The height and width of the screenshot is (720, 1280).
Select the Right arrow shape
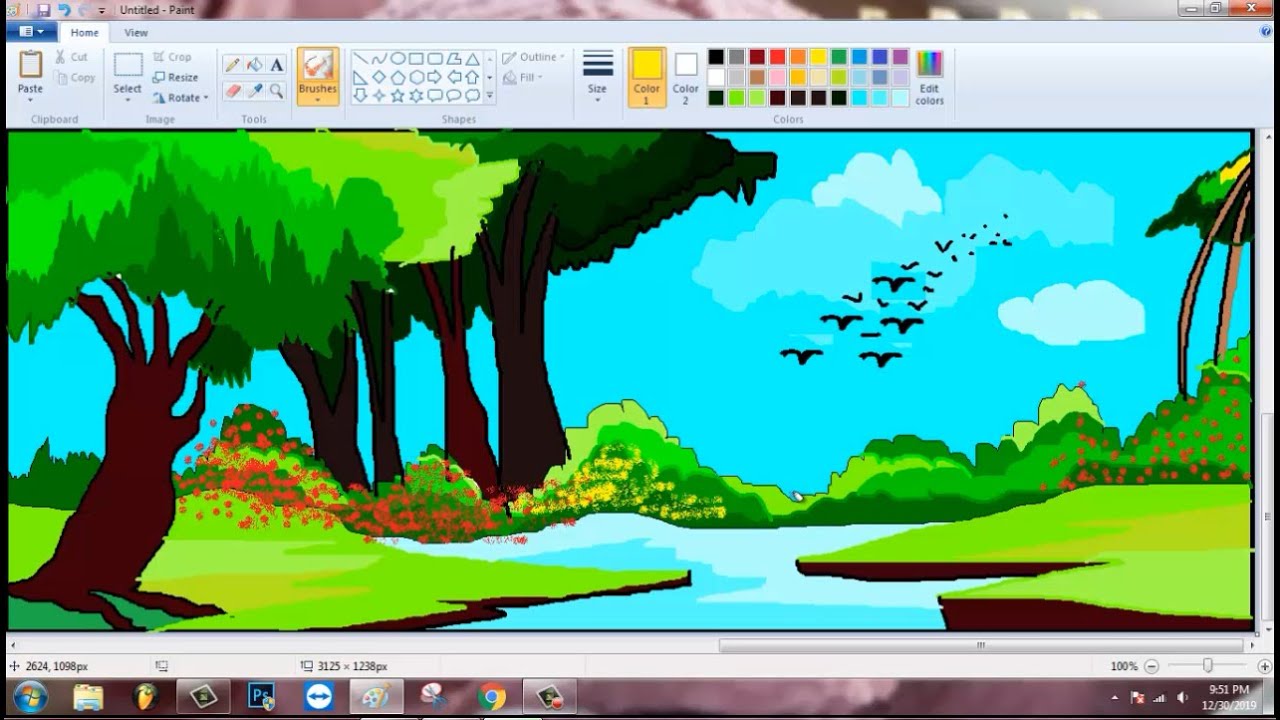435,77
